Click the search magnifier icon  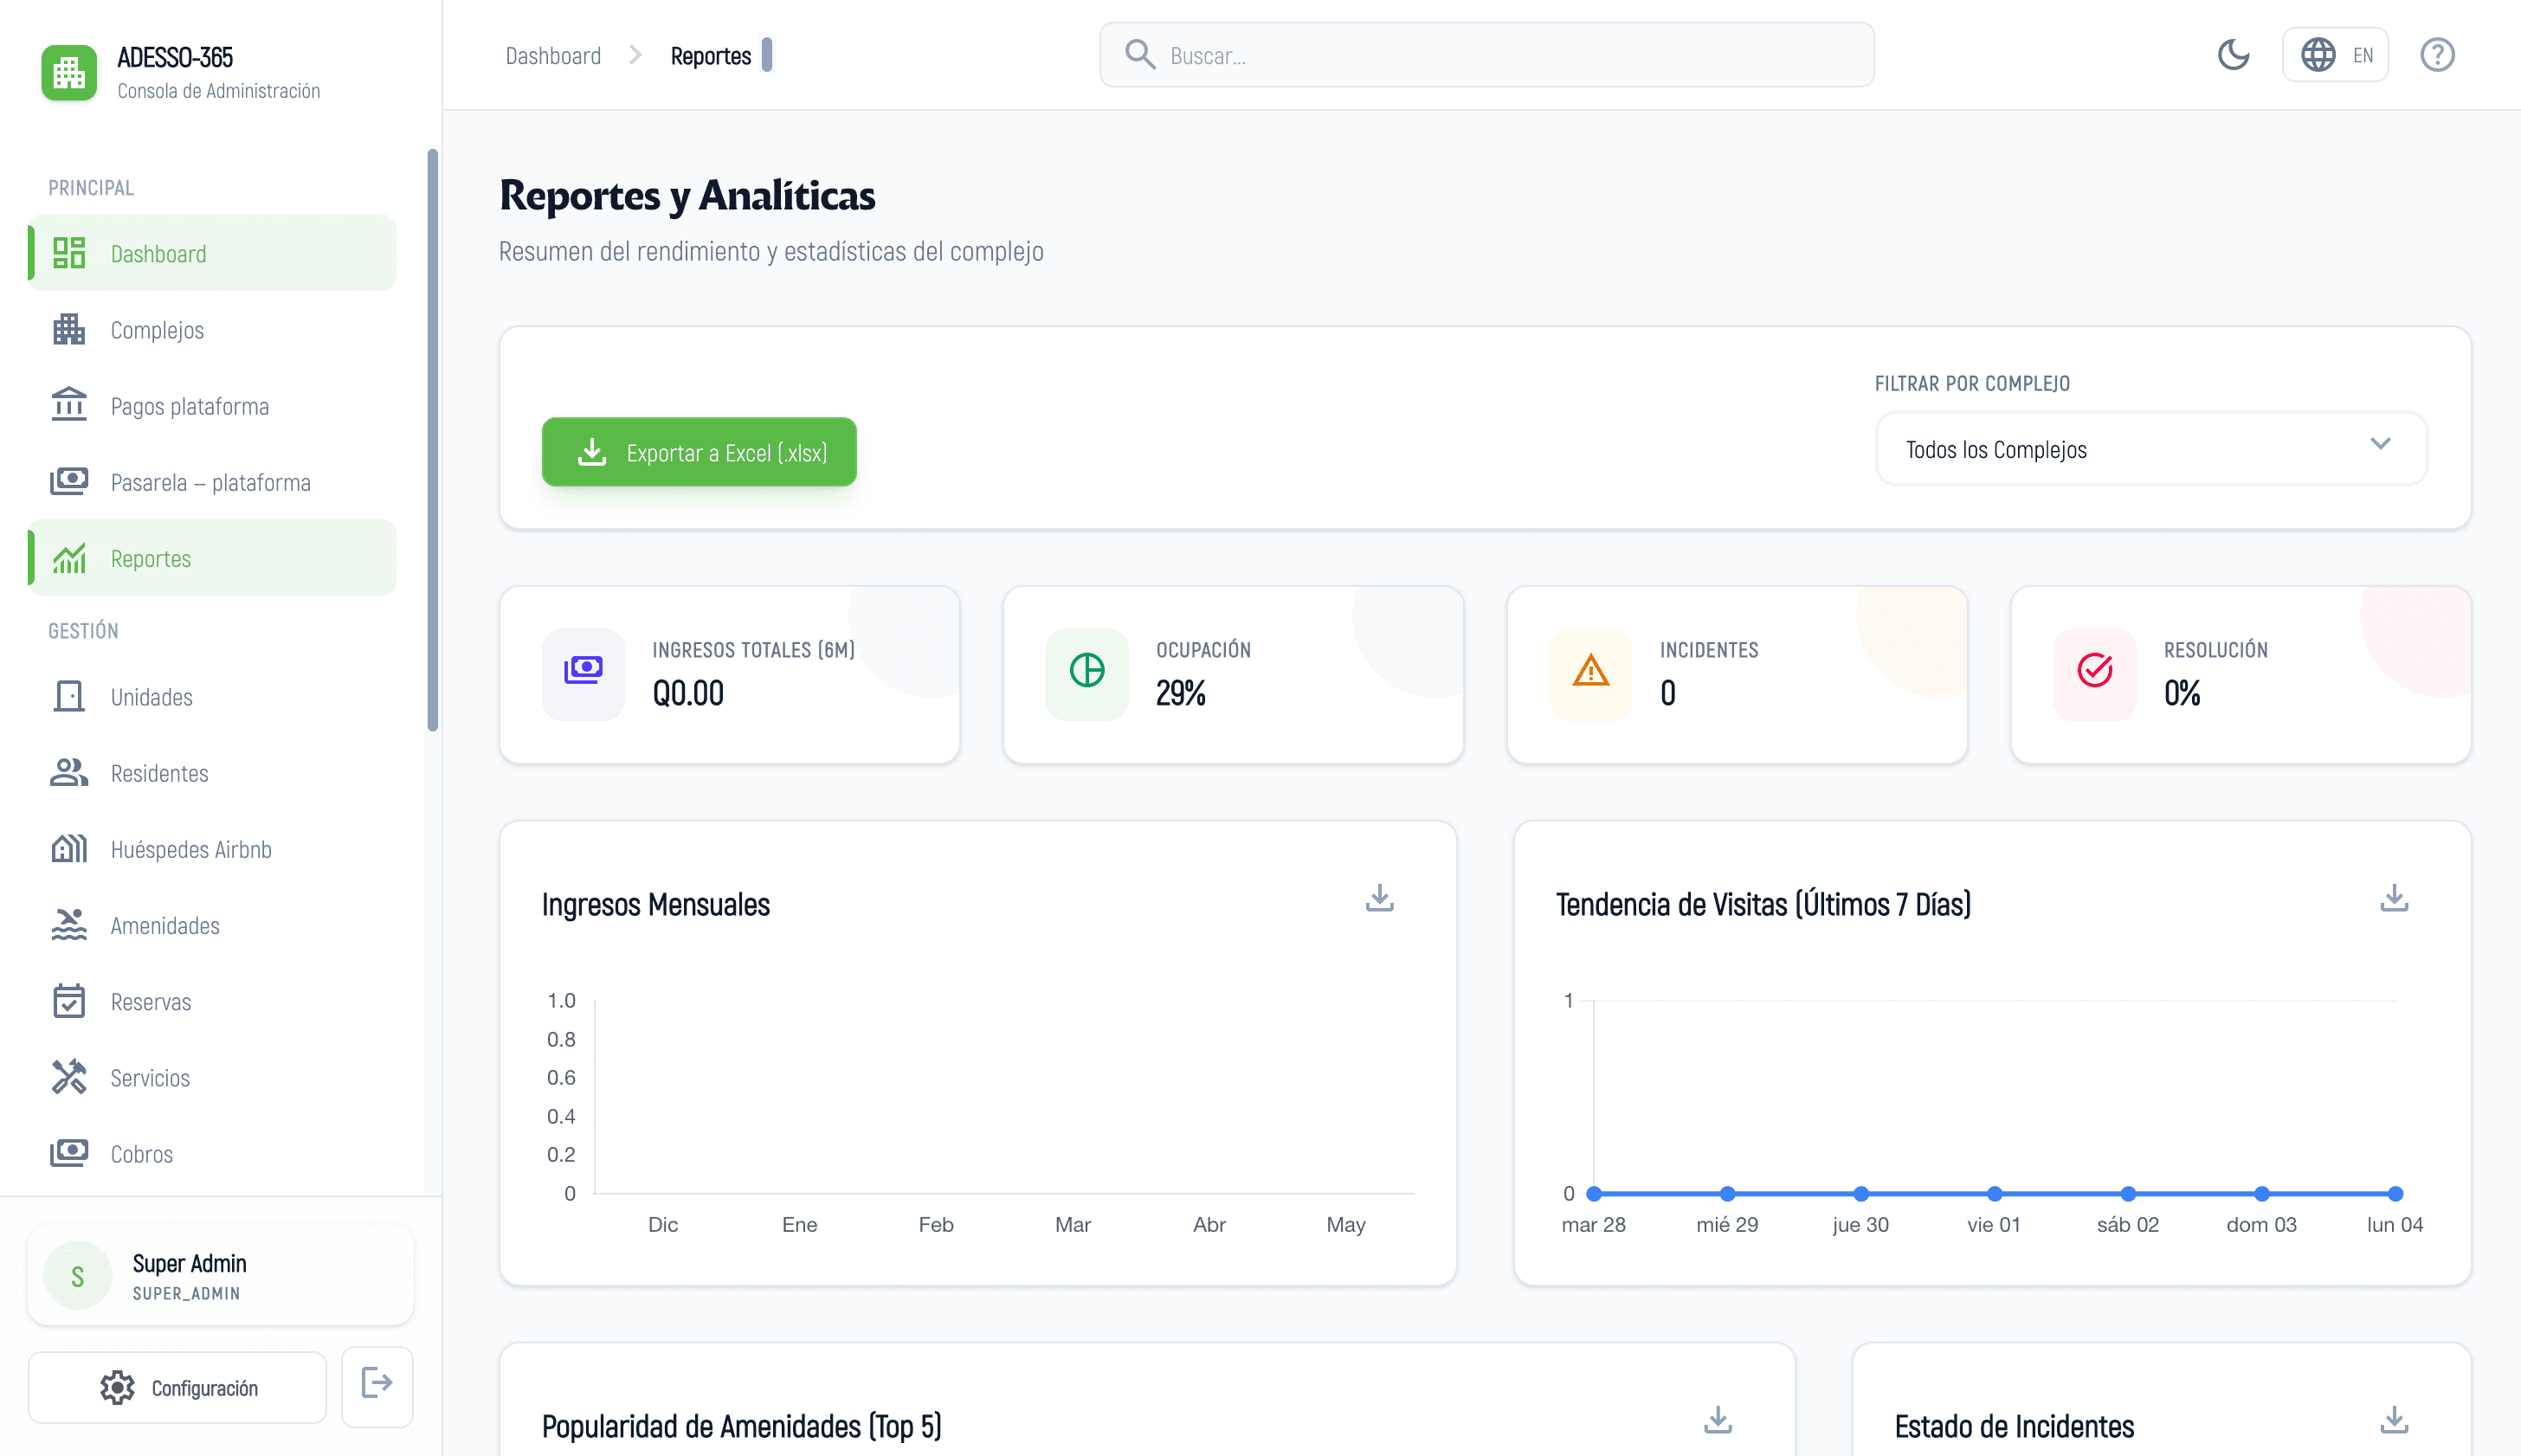click(x=1139, y=54)
